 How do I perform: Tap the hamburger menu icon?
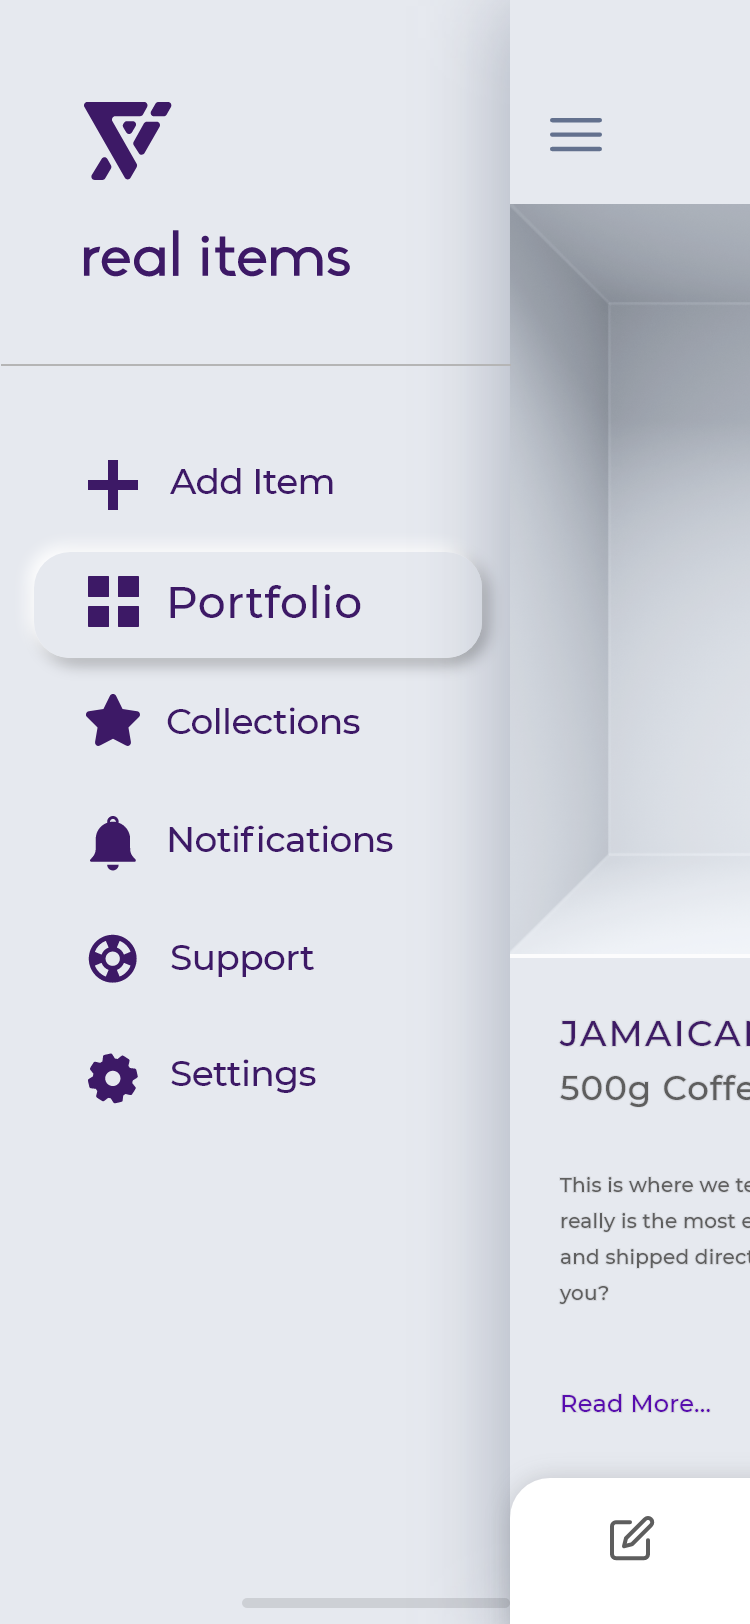coord(576,134)
